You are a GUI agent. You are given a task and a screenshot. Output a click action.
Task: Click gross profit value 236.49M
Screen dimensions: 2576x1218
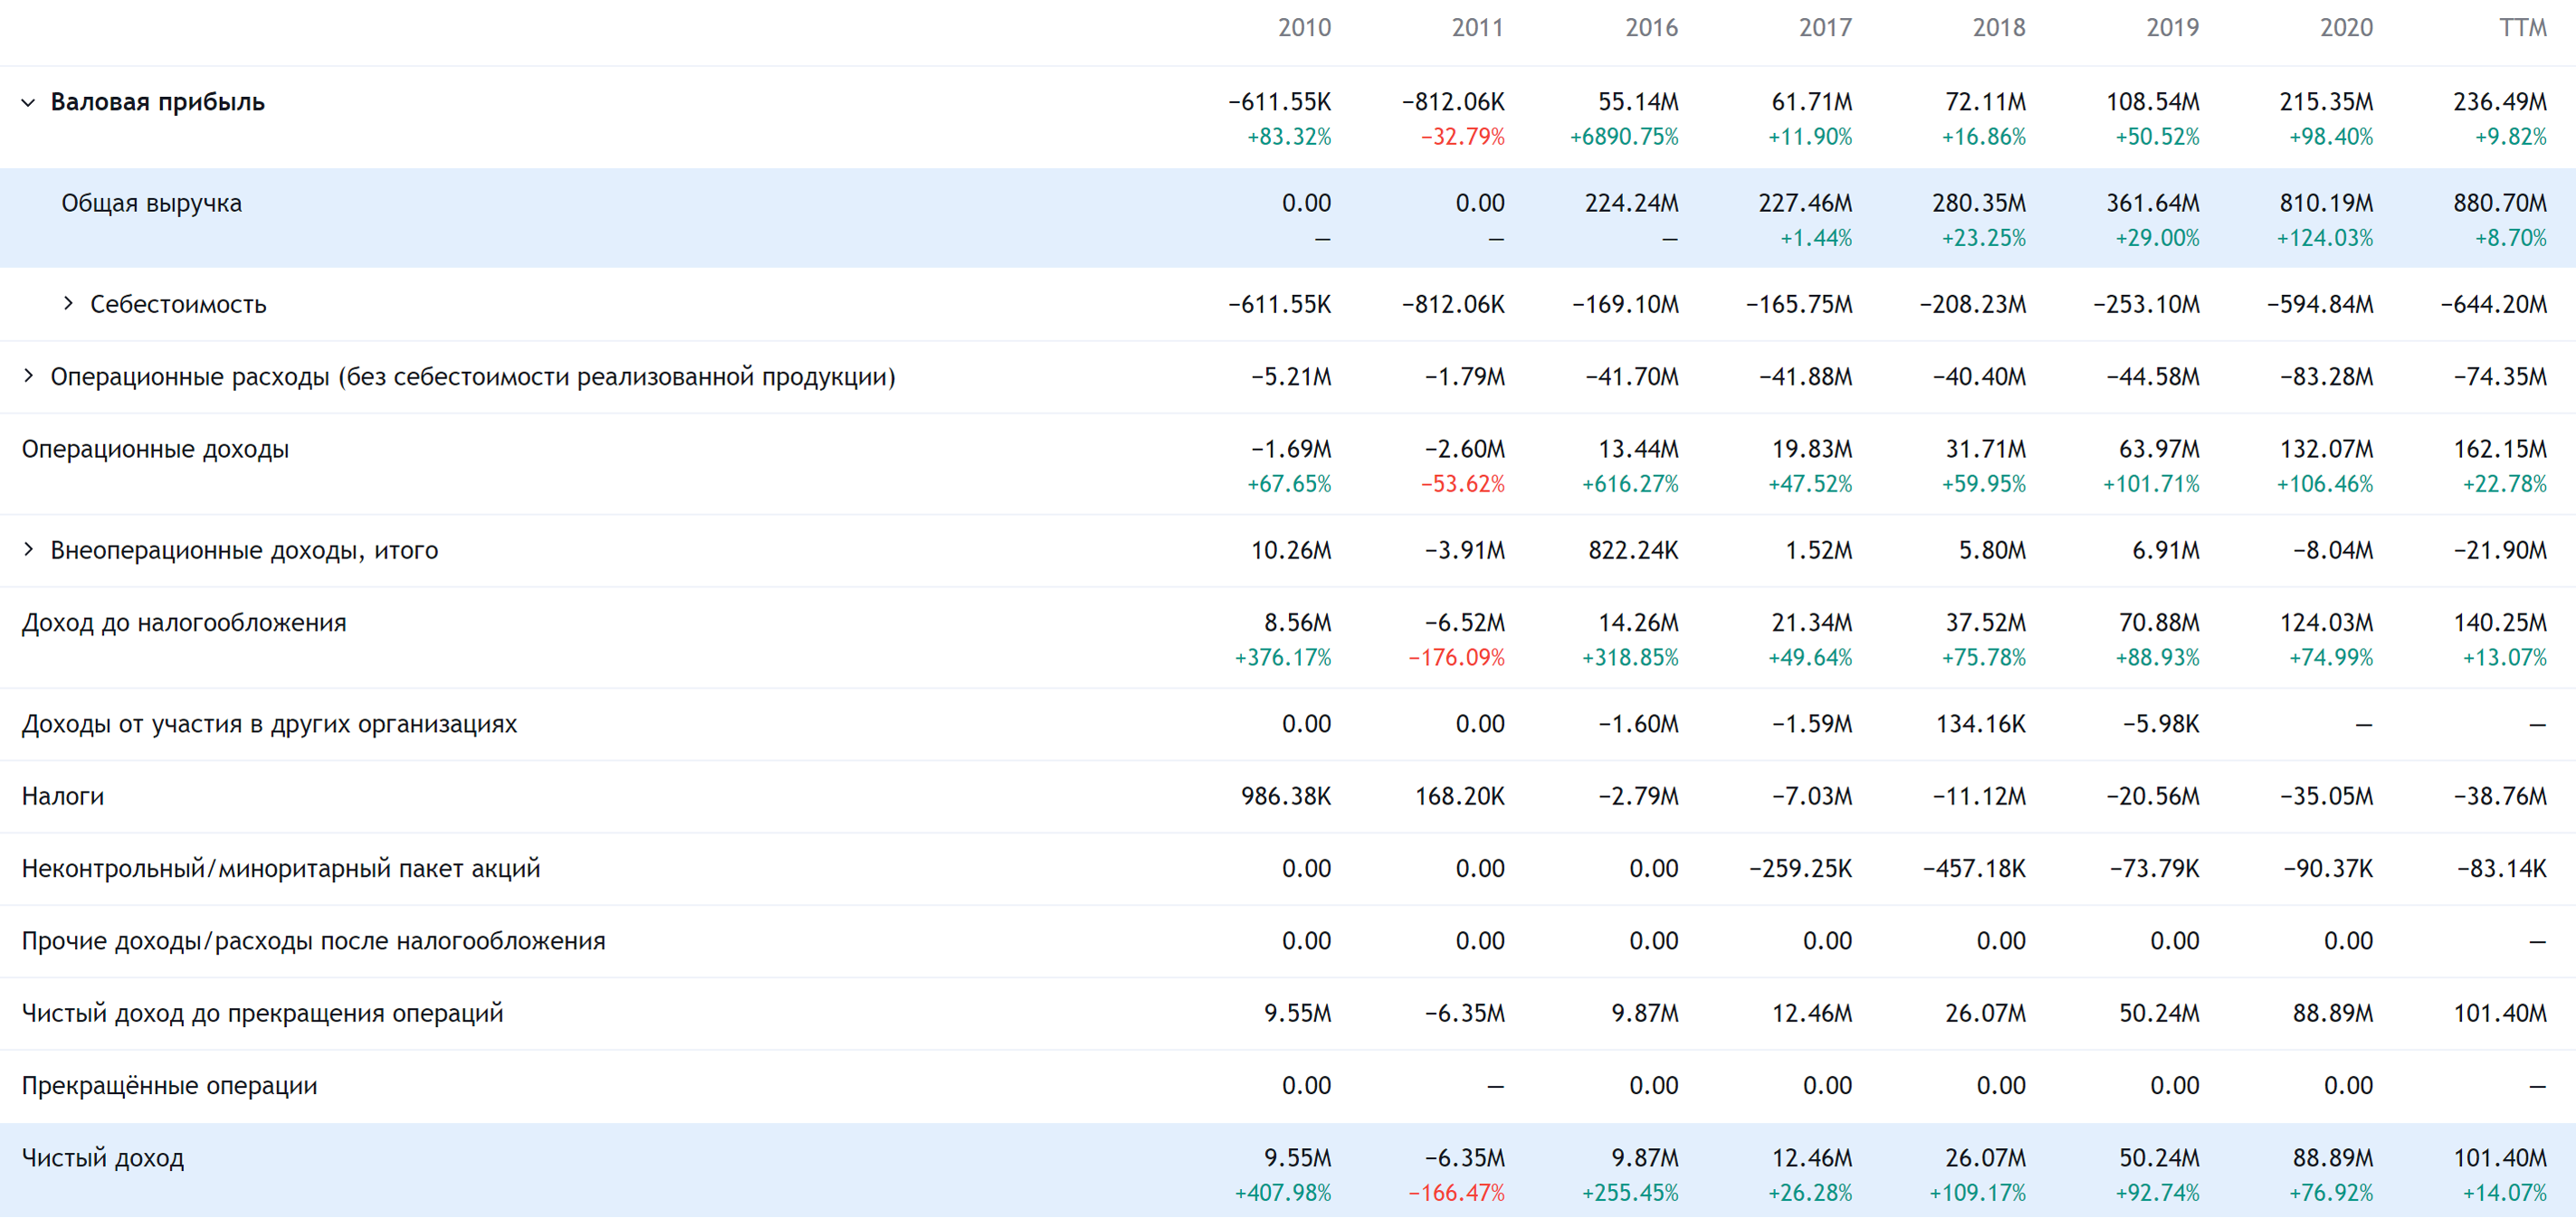pyautogui.click(x=2499, y=102)
